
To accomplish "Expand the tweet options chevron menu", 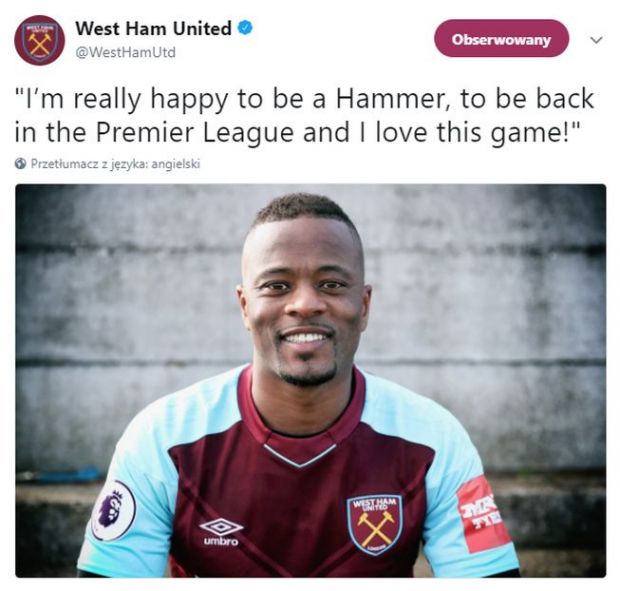I will (596, 40).
